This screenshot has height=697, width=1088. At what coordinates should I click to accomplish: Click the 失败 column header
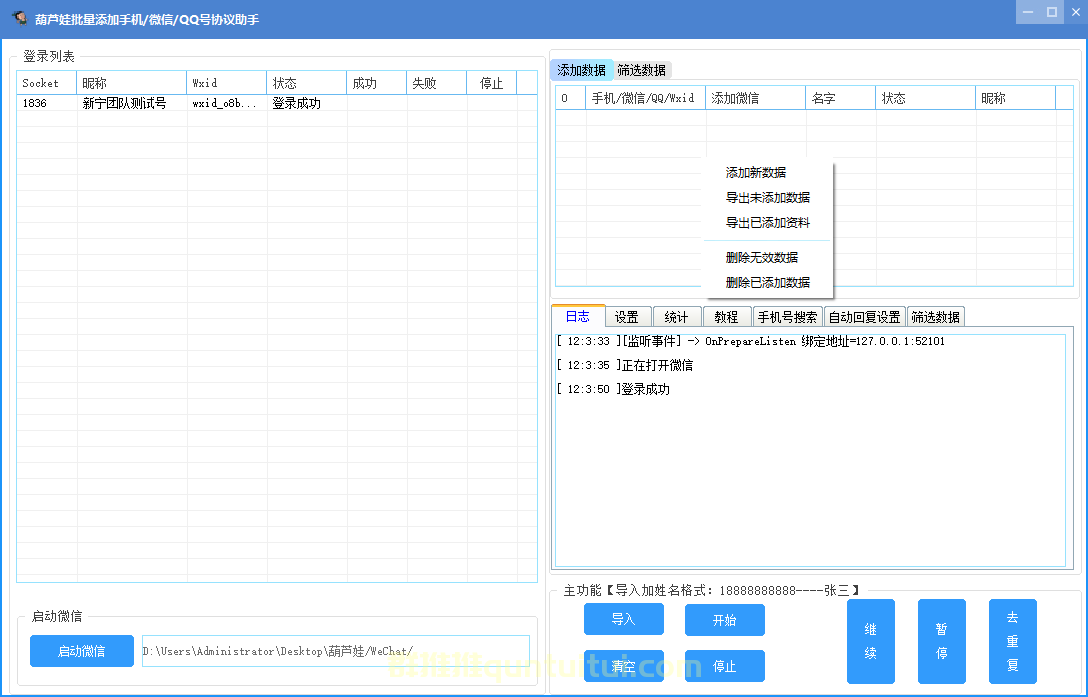tap(436, 83)
